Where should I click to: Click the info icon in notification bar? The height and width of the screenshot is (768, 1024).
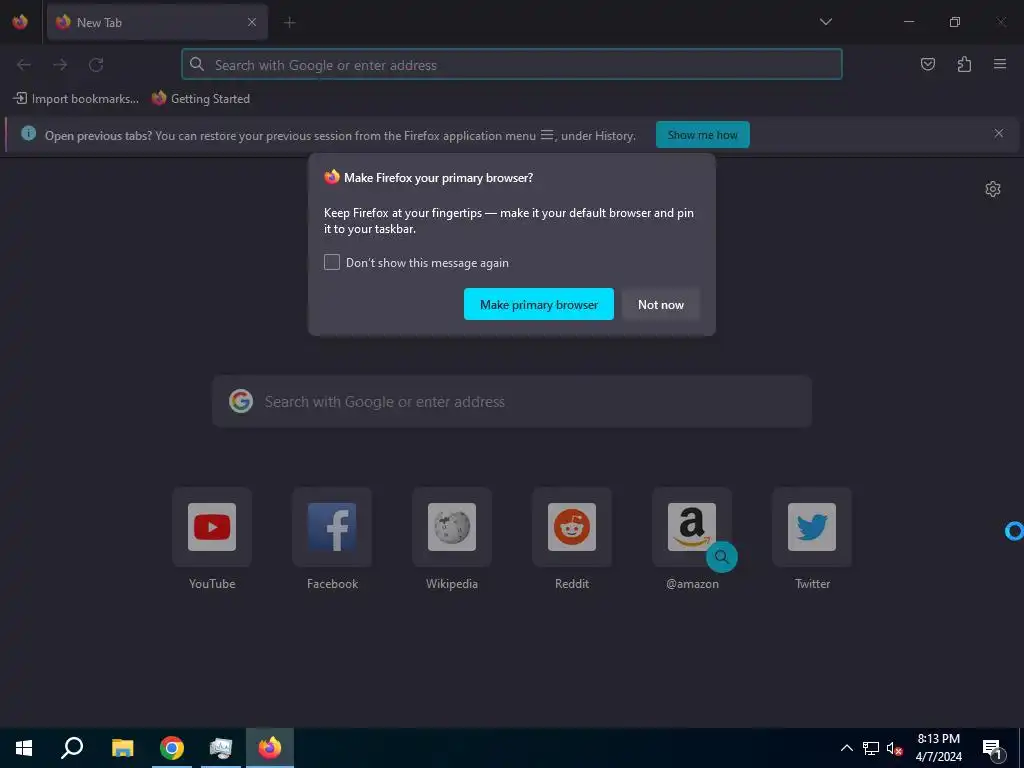(x=28, y=133)
